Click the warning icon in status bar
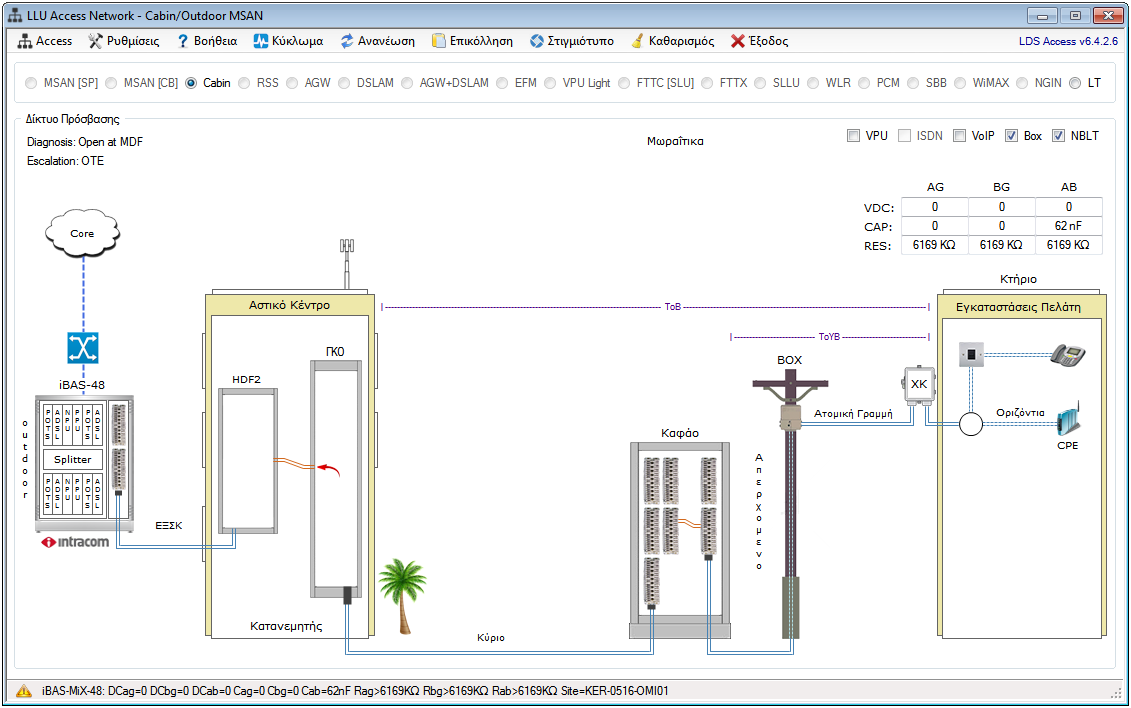Image resolution: width=1131 pixels, height=708 pixels. coord(23,691)
